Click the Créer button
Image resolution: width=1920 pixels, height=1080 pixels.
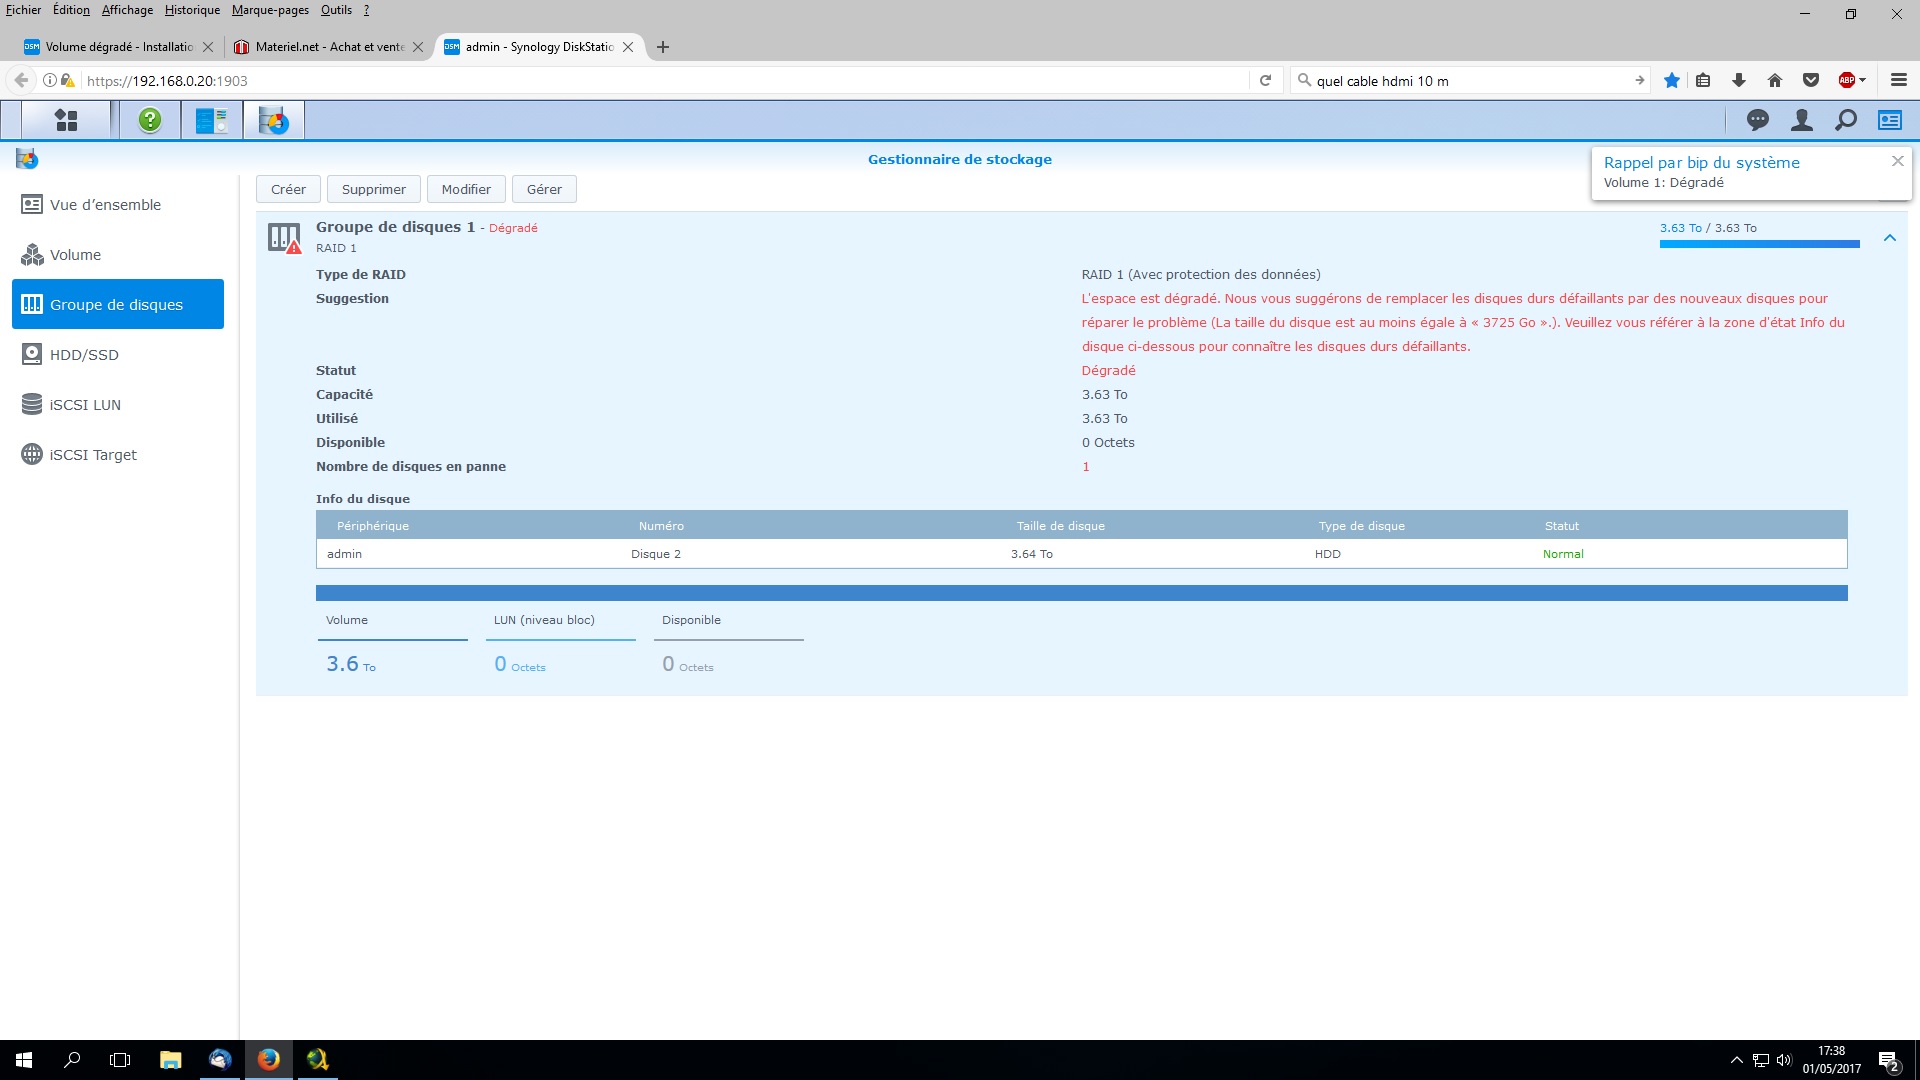288,189
